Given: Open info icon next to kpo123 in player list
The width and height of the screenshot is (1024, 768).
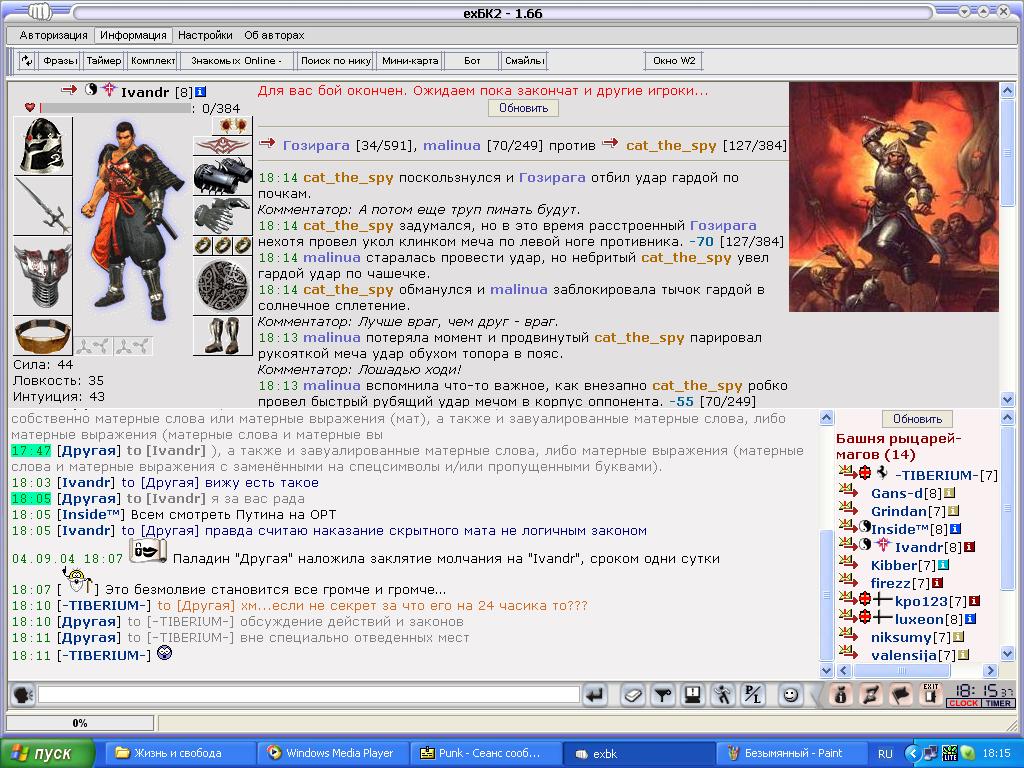Looking at the screenshot, I should tap(974, 601).
